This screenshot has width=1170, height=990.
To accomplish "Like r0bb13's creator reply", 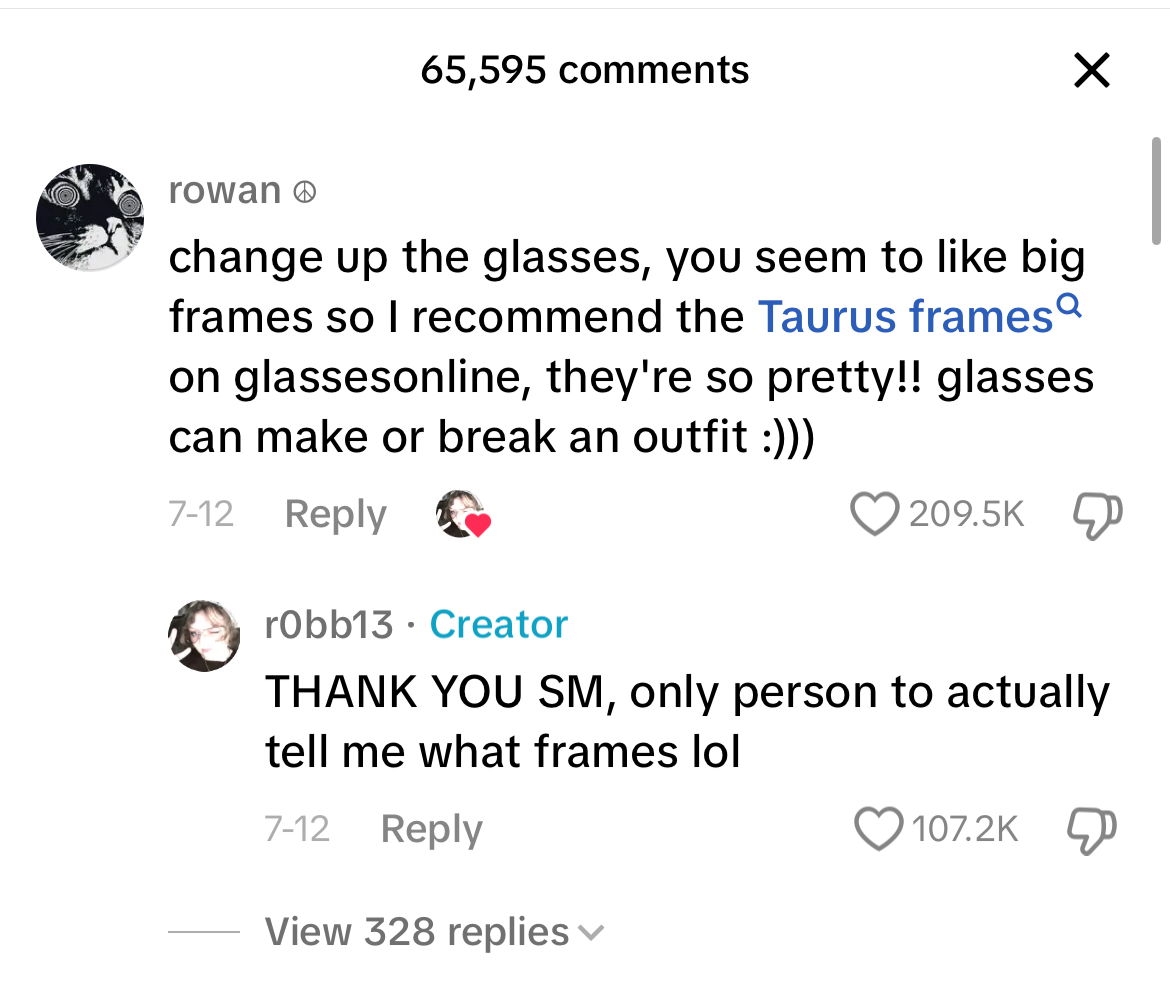I will pyautogui.click(x=879, y=829).
